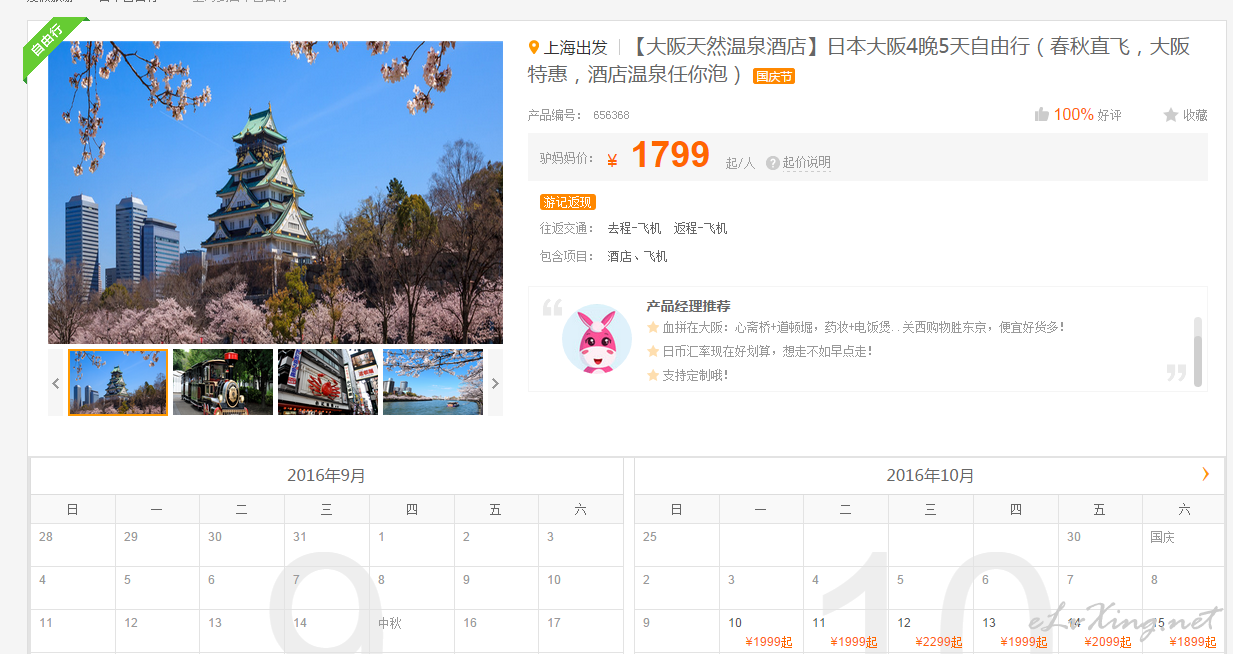
Task: Open the product title 大阪天然温泉酒店 link
Action: 859,60
